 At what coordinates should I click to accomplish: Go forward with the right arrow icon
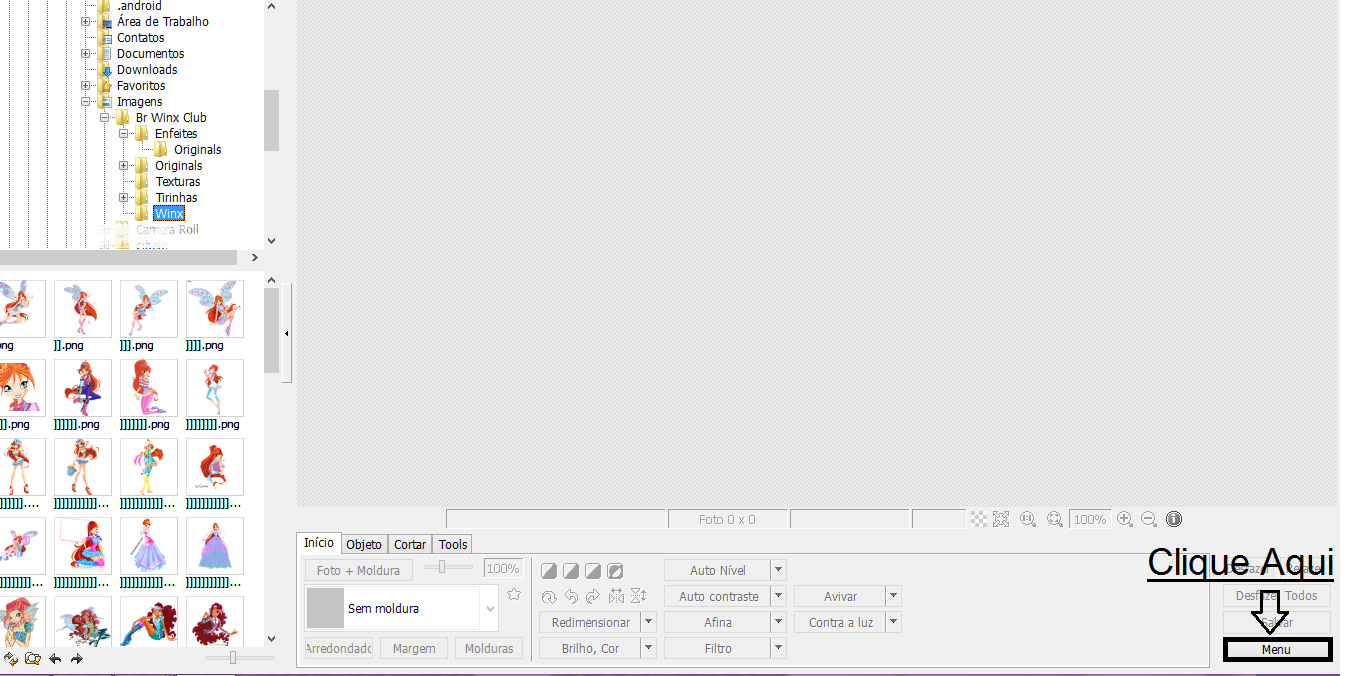pos(76,659)
